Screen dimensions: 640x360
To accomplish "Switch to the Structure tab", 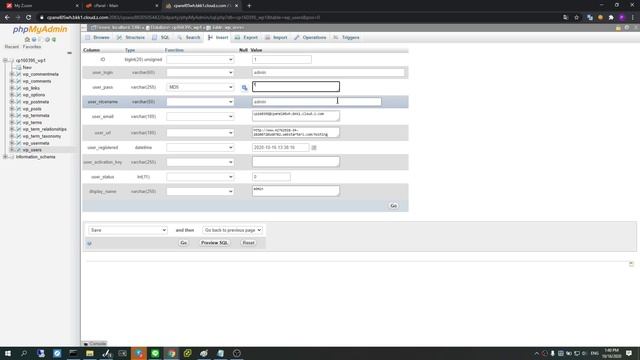I will pos(131,38).
